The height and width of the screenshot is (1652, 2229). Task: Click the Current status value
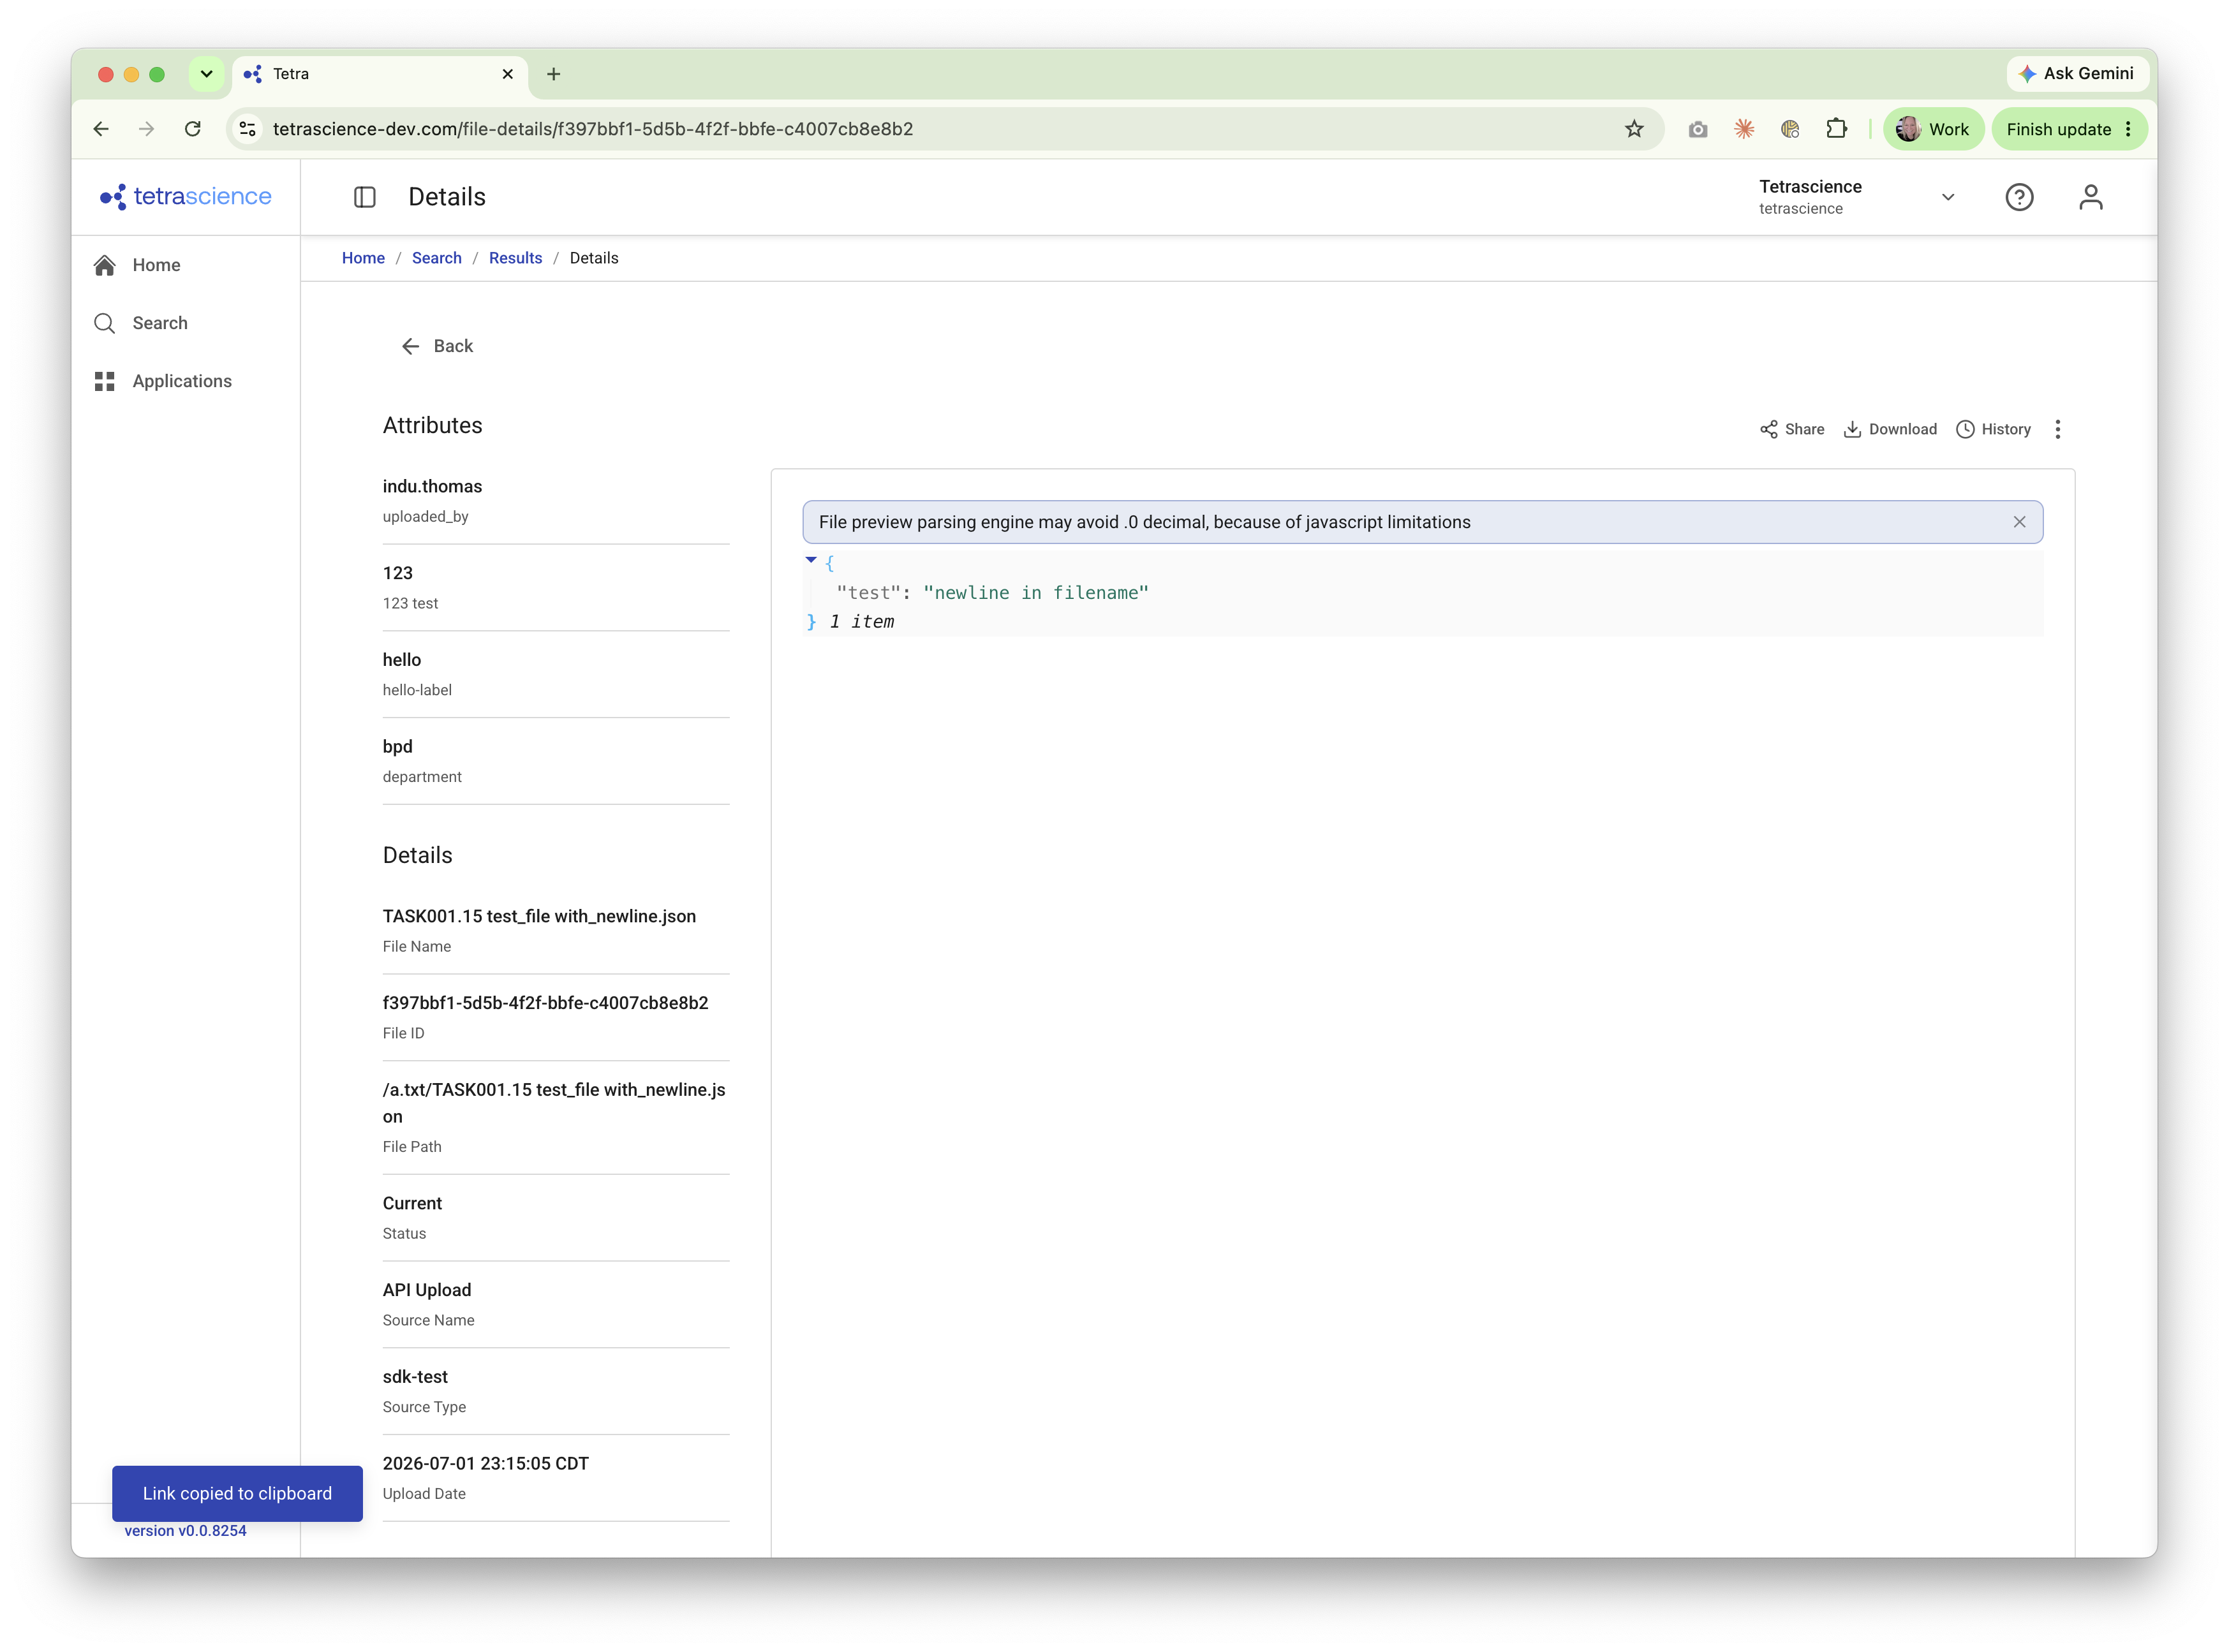[412, 1203]
